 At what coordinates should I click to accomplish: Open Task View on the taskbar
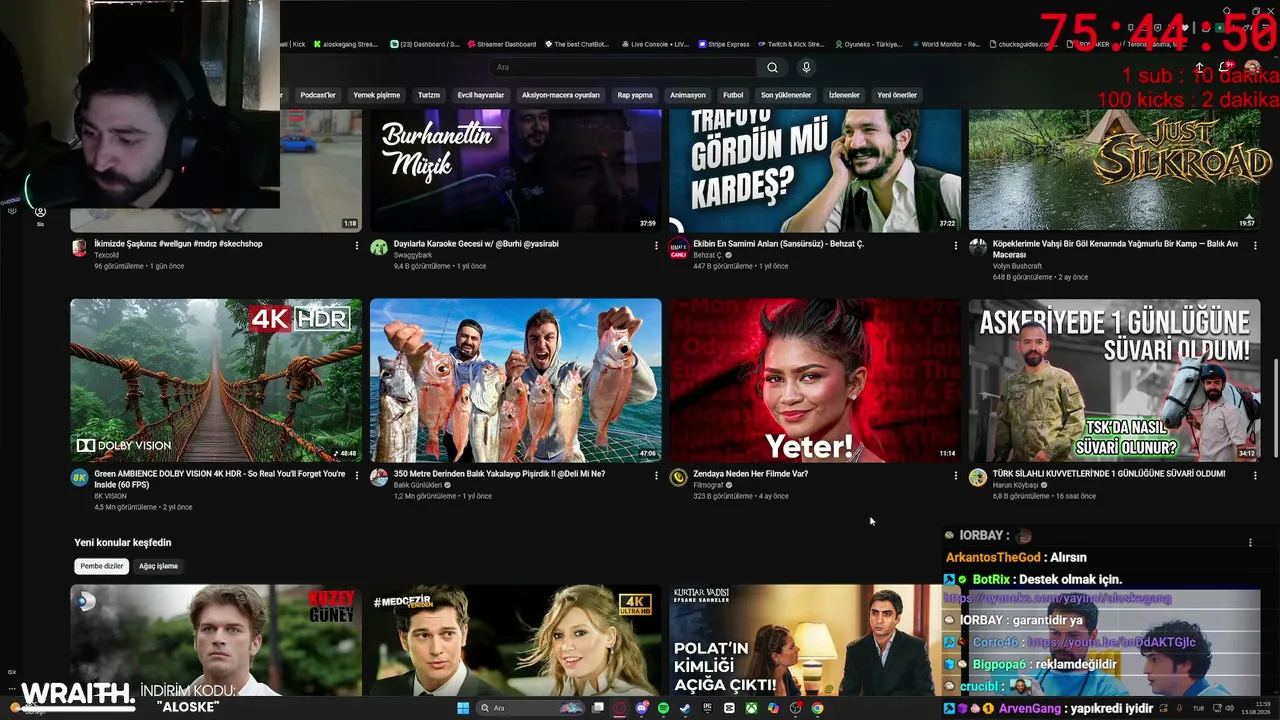tap(598, 708)
